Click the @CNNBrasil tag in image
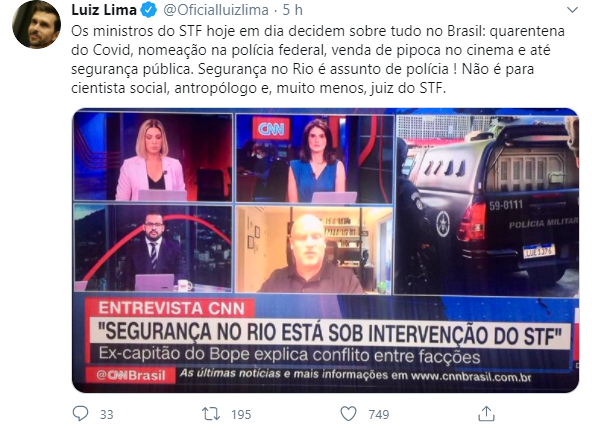Screen dimensions: 592x430 pos(130,375)
